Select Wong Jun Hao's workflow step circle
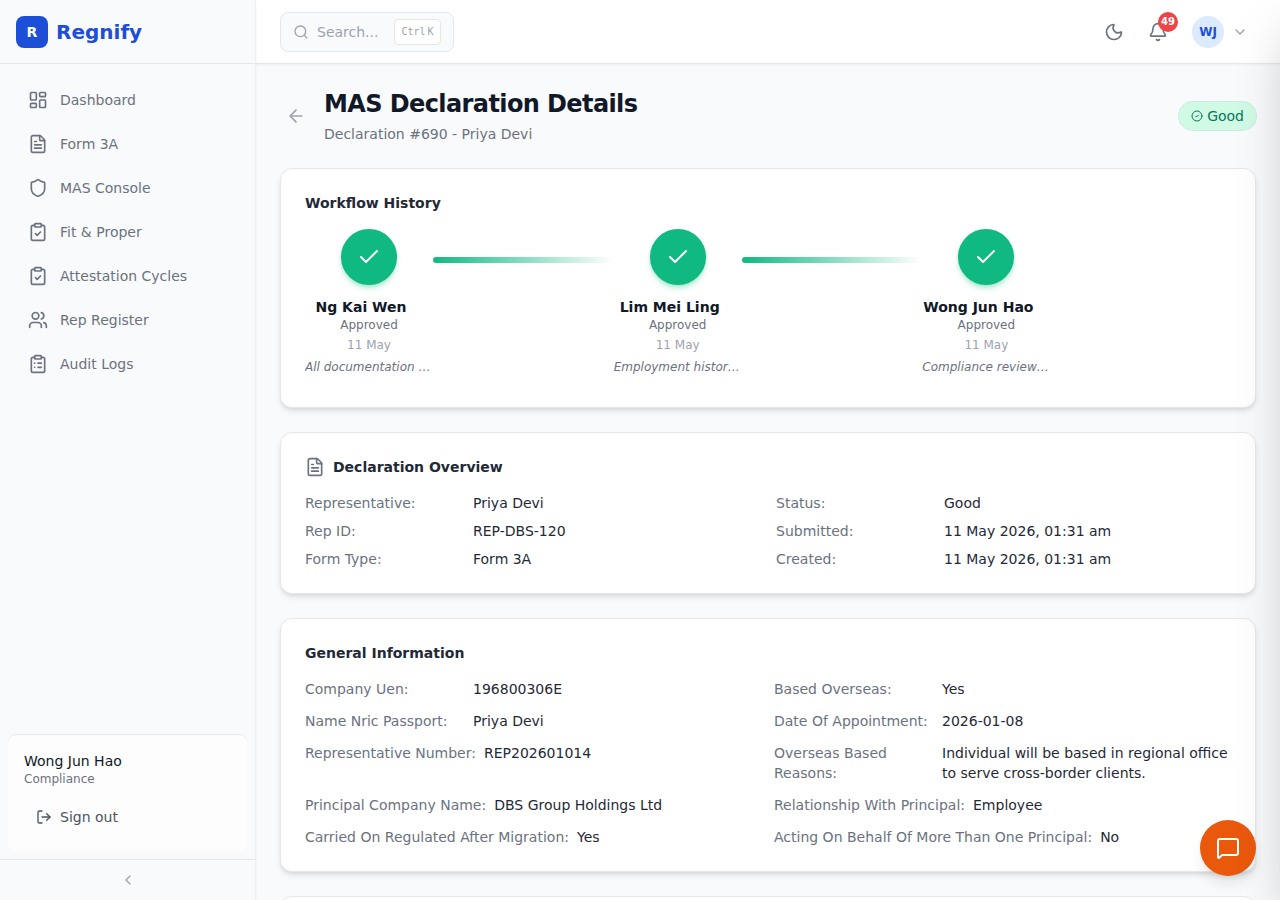 point(986,257)
